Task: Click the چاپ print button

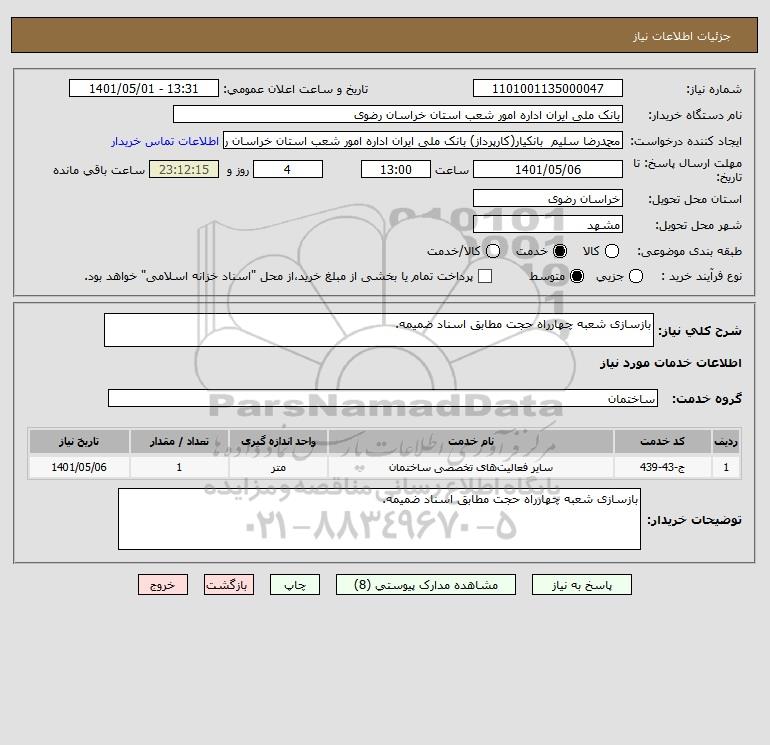Action: (295, 585)
